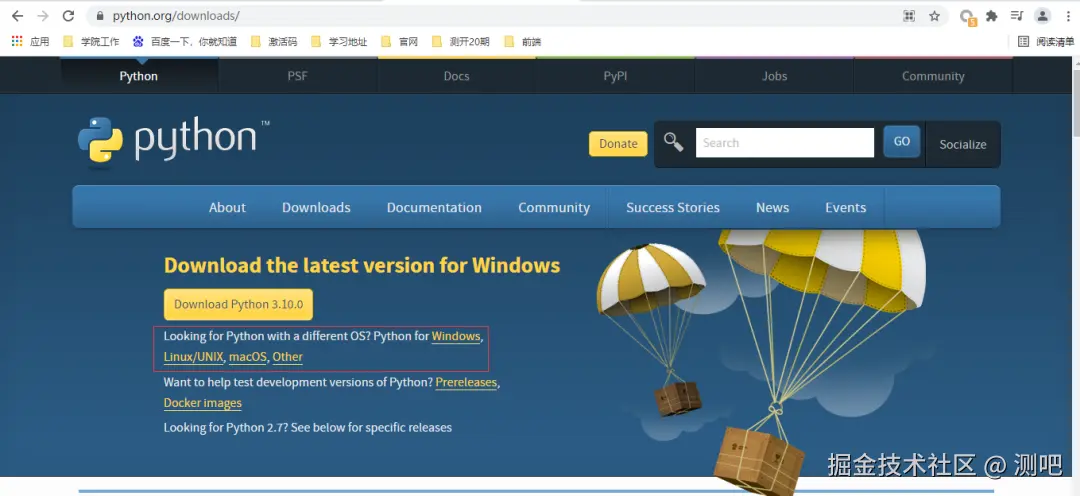Open the 应用 apps grid shortcut
Screen dimensions: 1080x496
[30, 41]
